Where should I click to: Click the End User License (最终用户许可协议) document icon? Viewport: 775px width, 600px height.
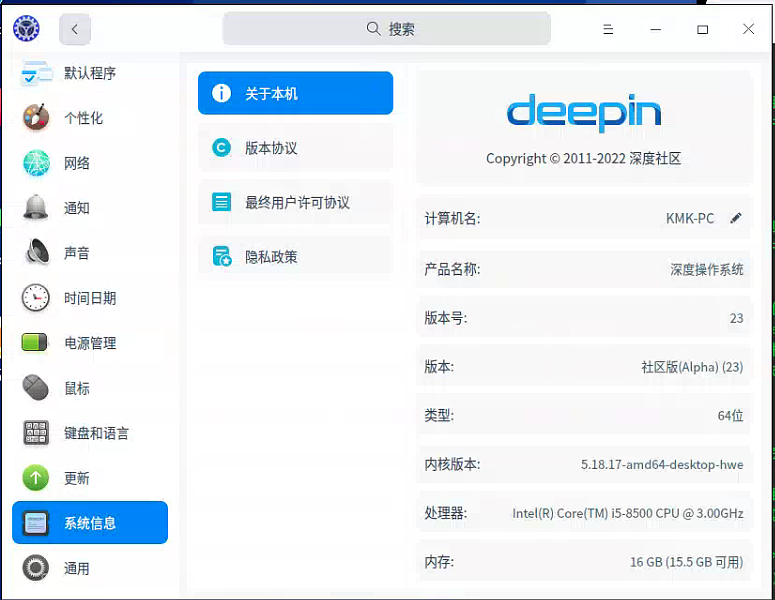click(221, 202)
